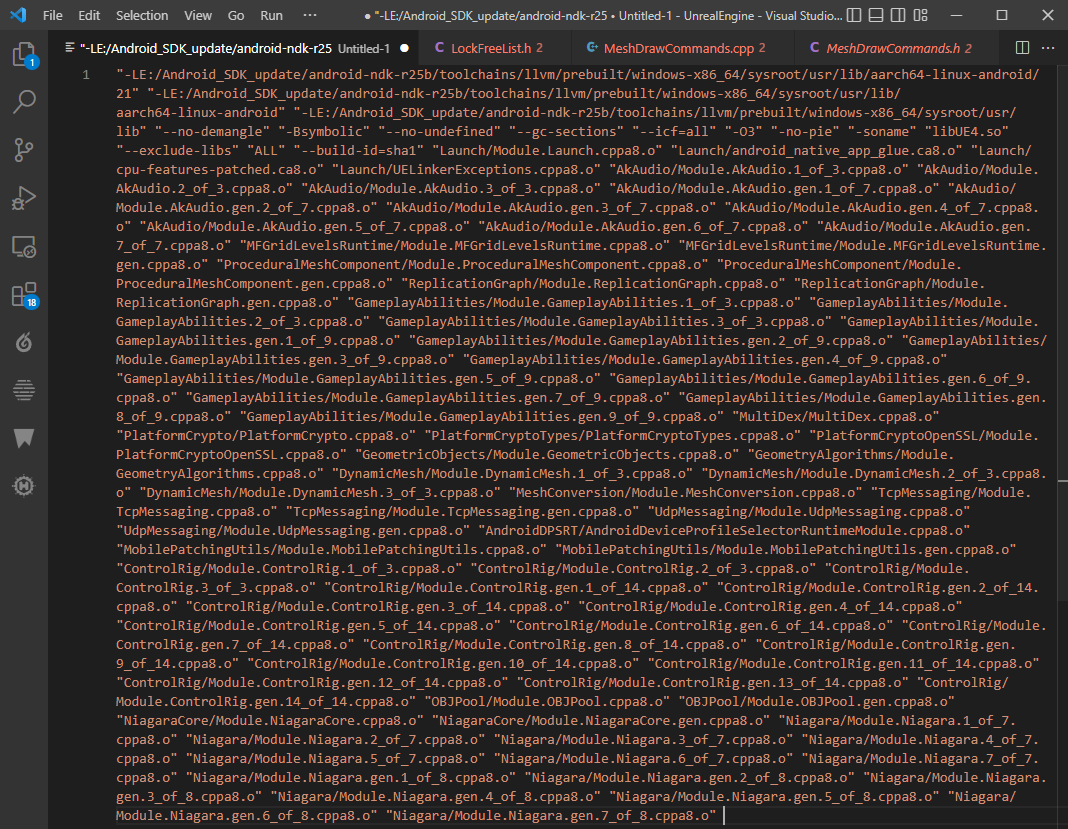
Task: Click the text "OBJPool/Module.OBJPool.gen.cppa8.o"
Action: [817, 702]
